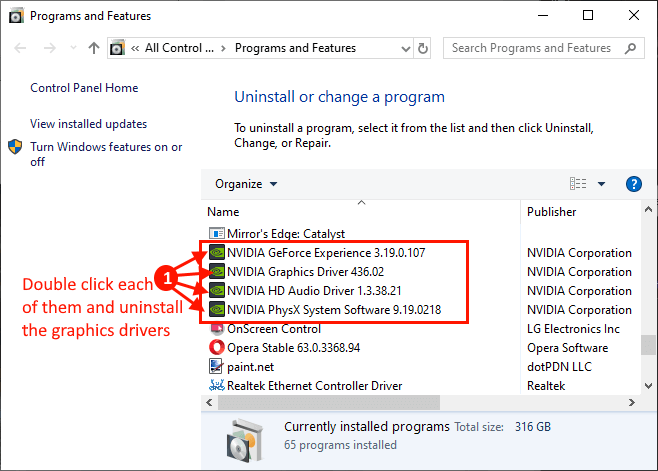Image resolution: width=658 pixels, height=471 pixels.
Task: Click the address bar Control Panel icon
Action: coord(117,48)
